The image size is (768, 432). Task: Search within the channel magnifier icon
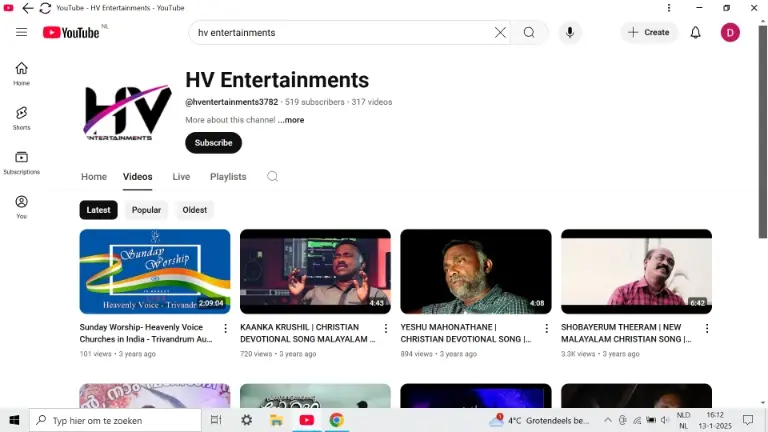(272, 176)
